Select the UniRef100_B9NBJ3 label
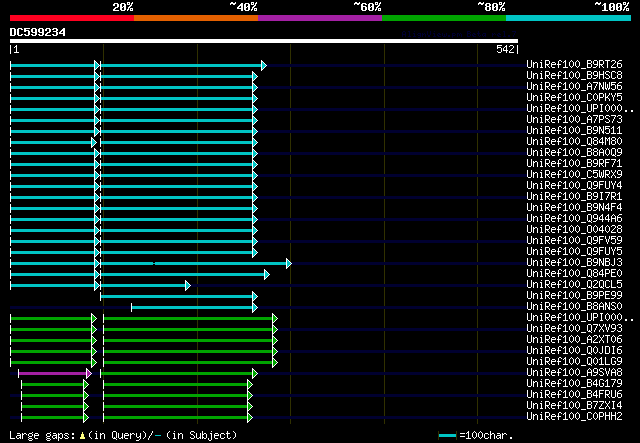The width and height of the screenshot is (640, 443). [574, 263]
